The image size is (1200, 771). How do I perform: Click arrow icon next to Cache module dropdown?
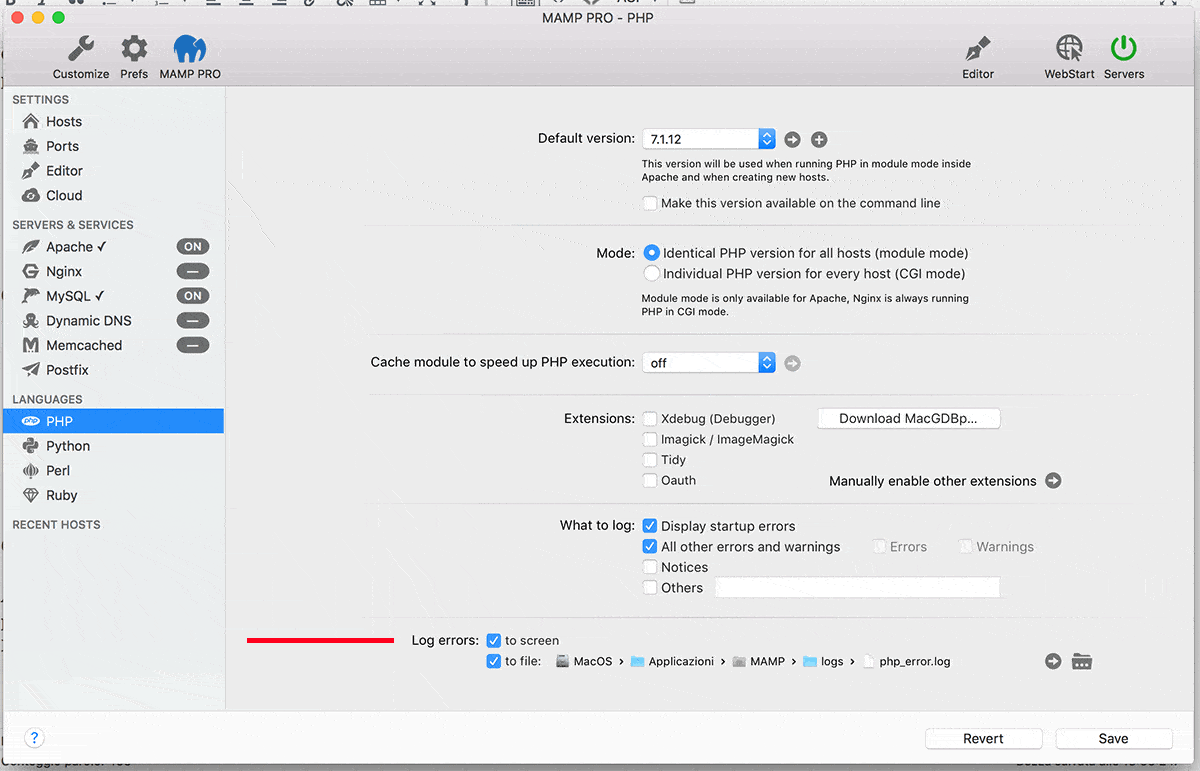click(793, 363)
